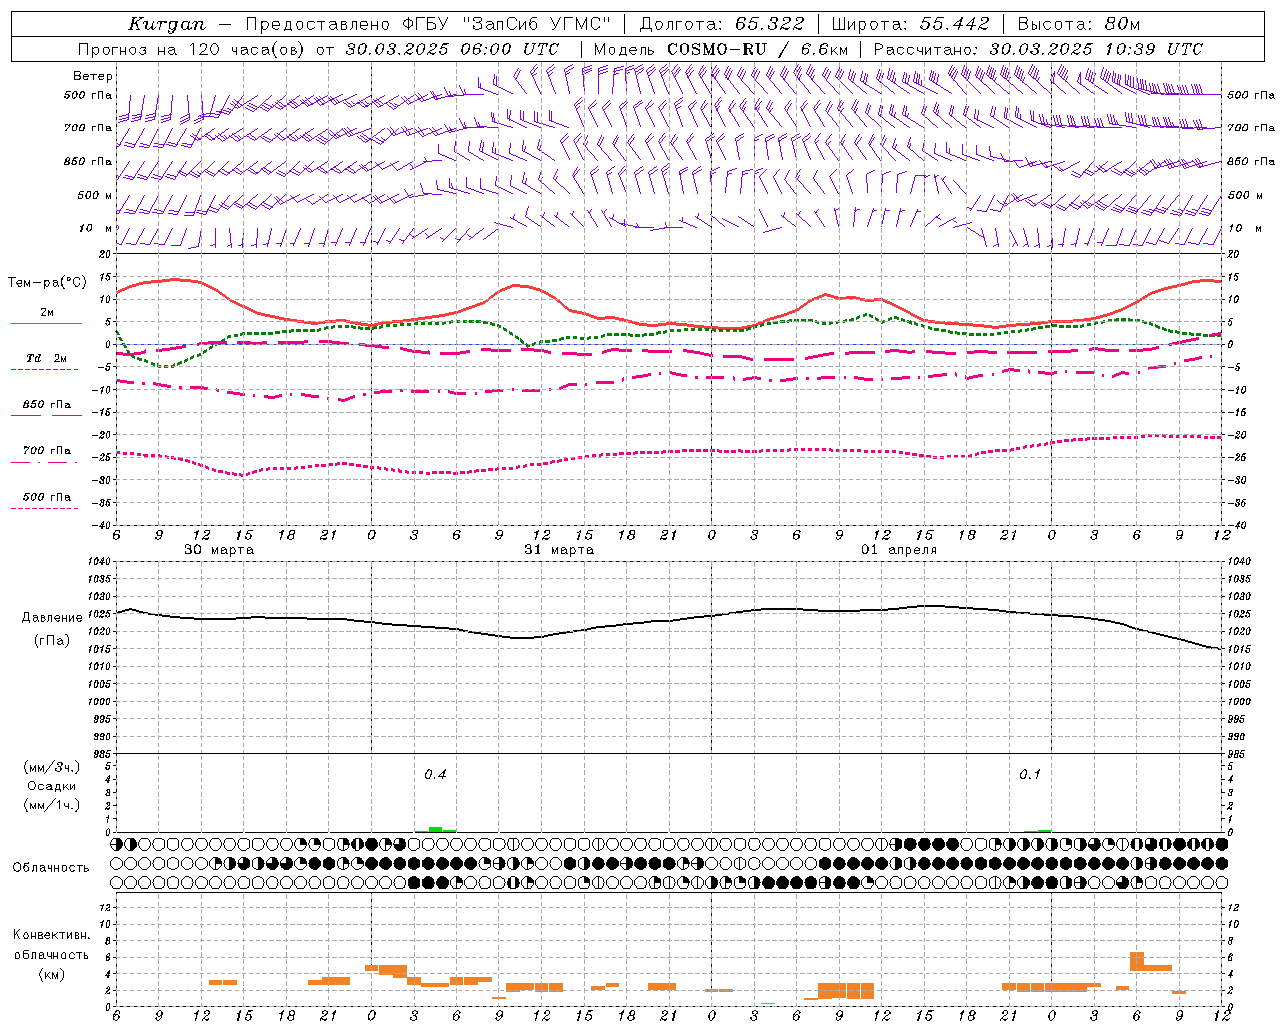Screen dimensions: 1280x1024
Task: Click the station name "Kurgan" in header
Action: (167, 24)
